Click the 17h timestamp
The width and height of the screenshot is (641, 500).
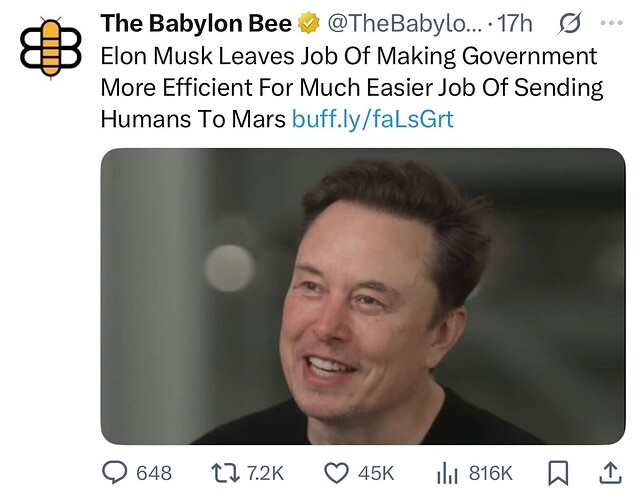pos(515,24)
